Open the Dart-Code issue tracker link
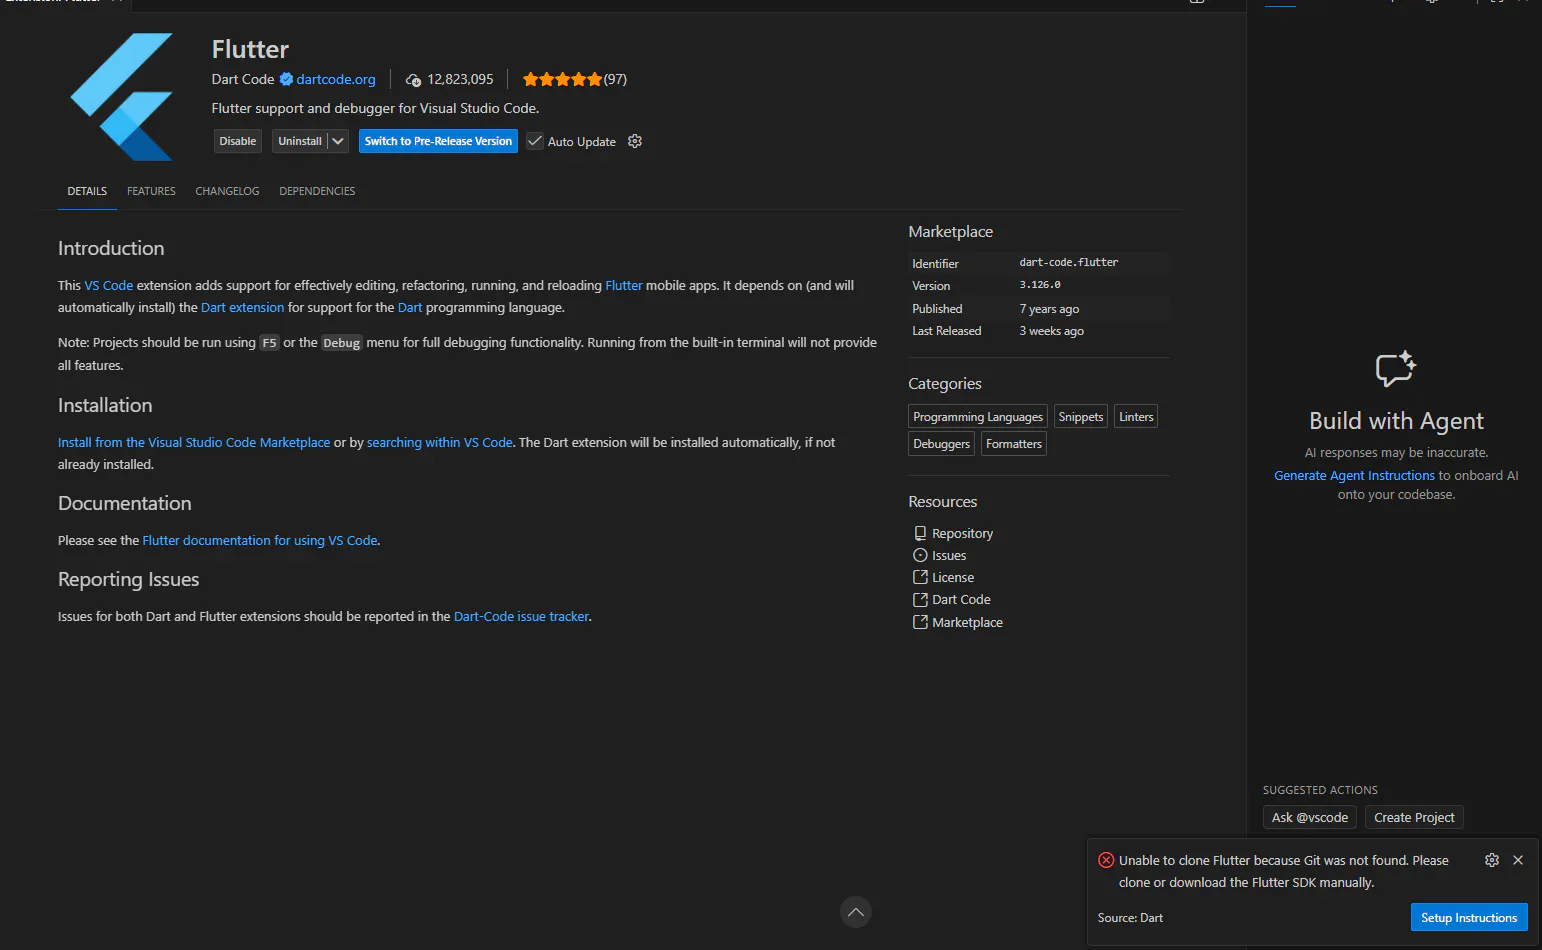Image resolution: width=1542 pixels, height=950 pixels. pos(521,616)
